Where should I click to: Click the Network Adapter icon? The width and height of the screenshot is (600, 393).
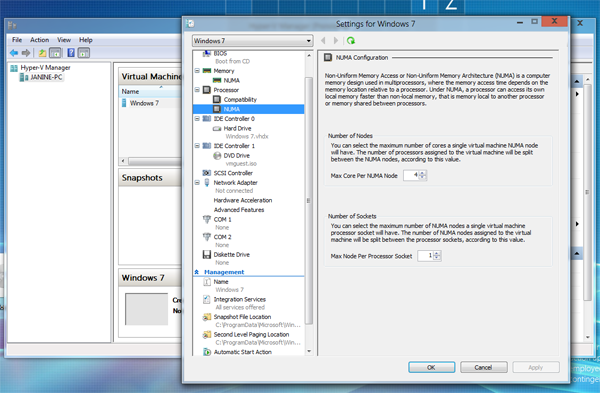tap(207, 183)
